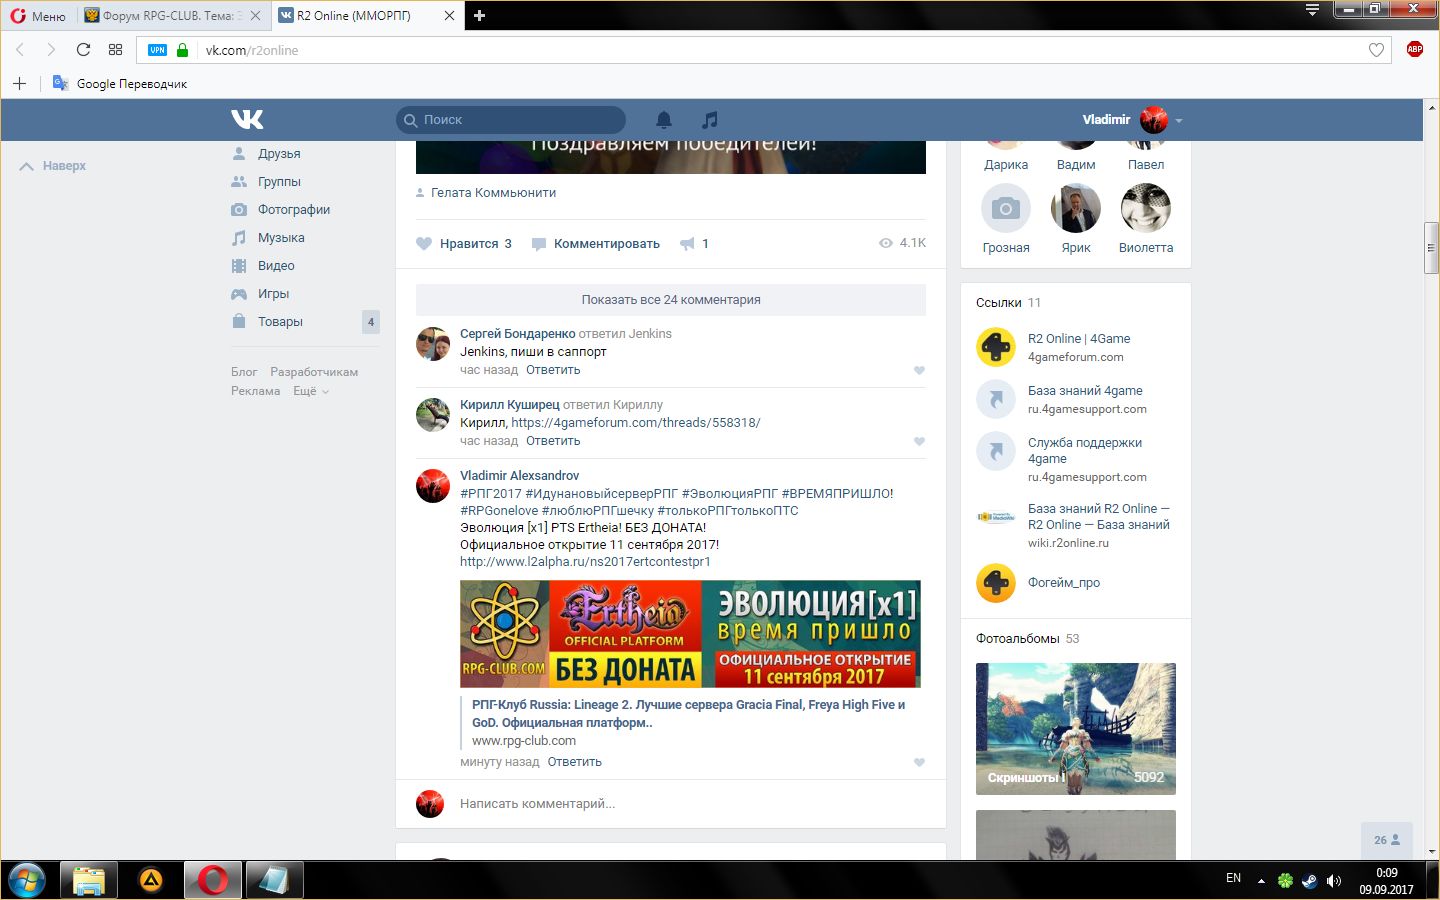Open the Блог footer link
Screen dimensions: 1440x900
pos(244,372)
